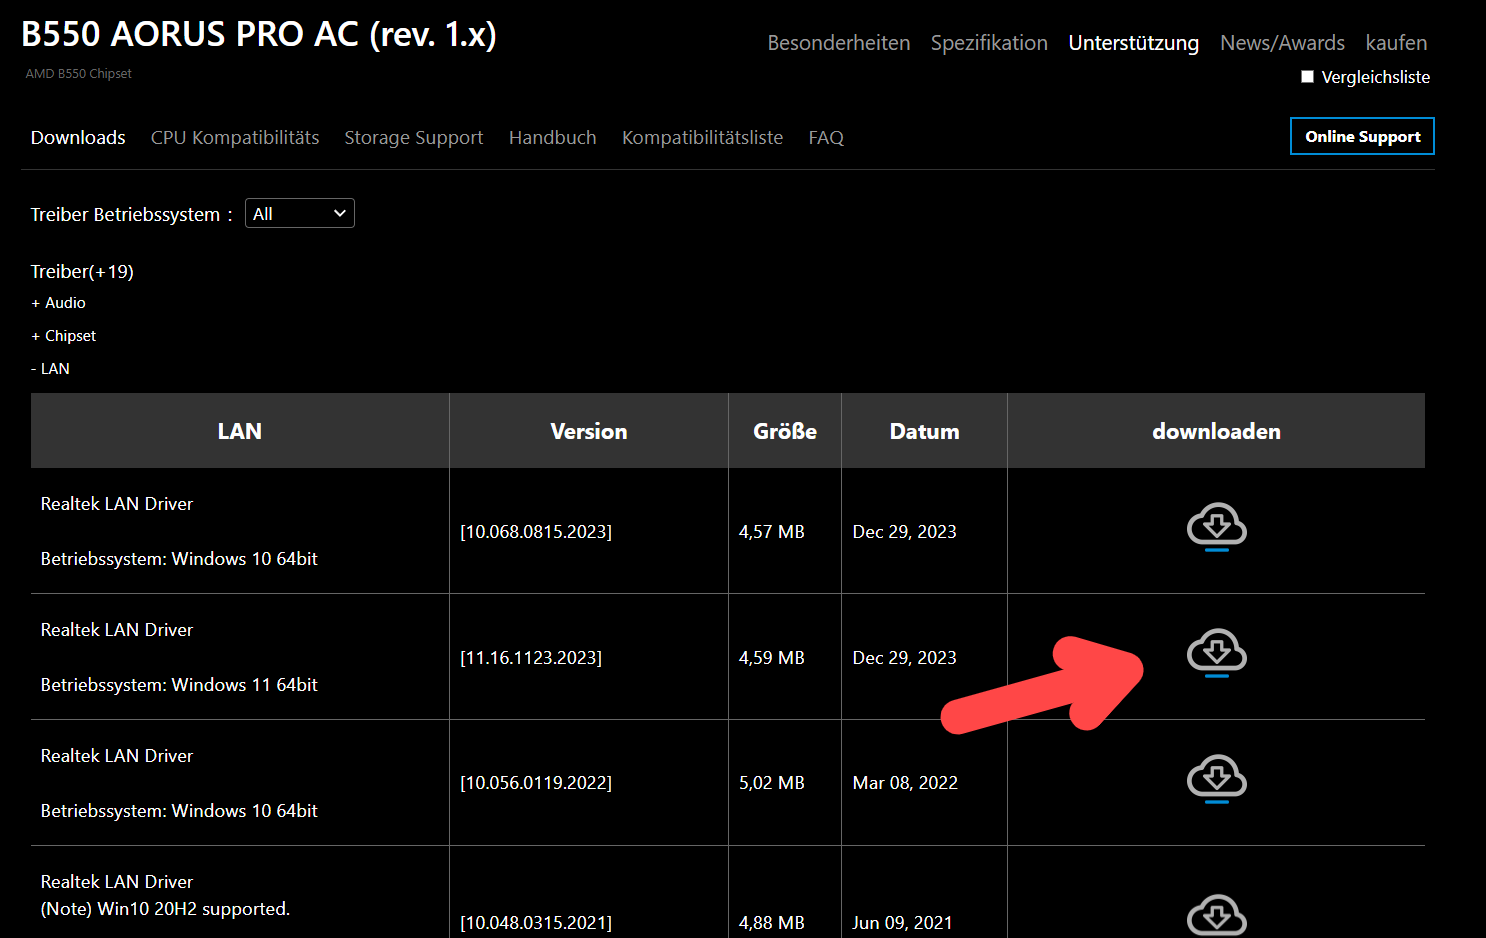Viewport: 1486px width, 938px height.
Task: Click the Größe column header
Action: [x=785, y=431]
